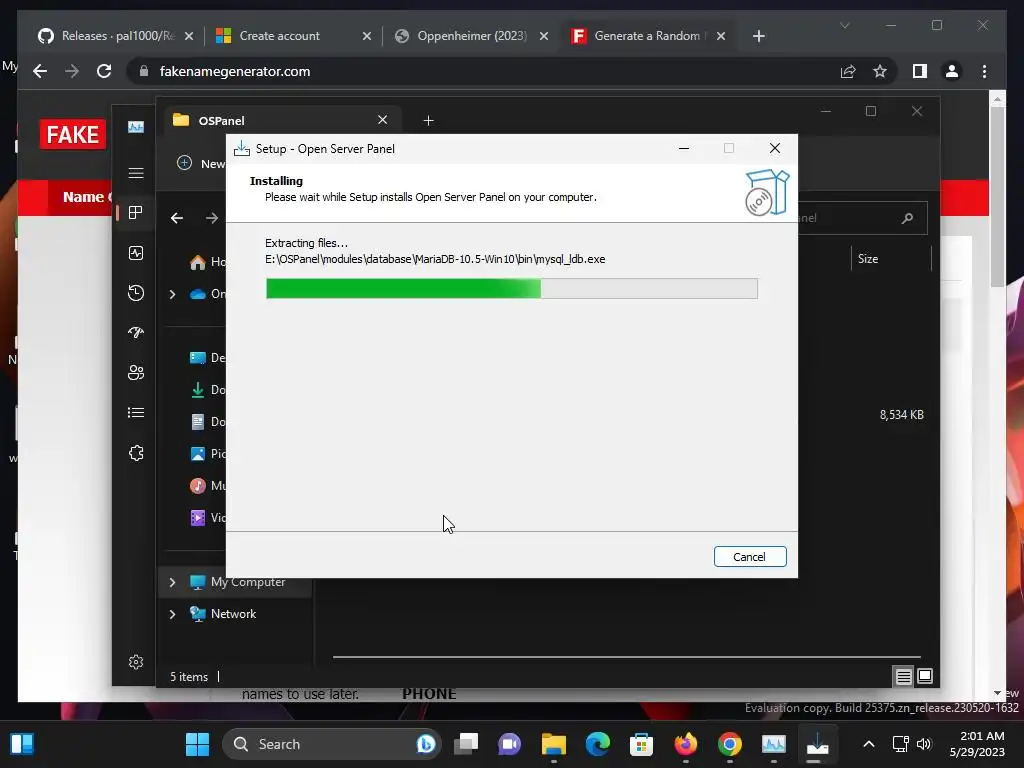Open the activity monitor icon in sidebar
1024x768 pixels.
(x=136, y=253)
